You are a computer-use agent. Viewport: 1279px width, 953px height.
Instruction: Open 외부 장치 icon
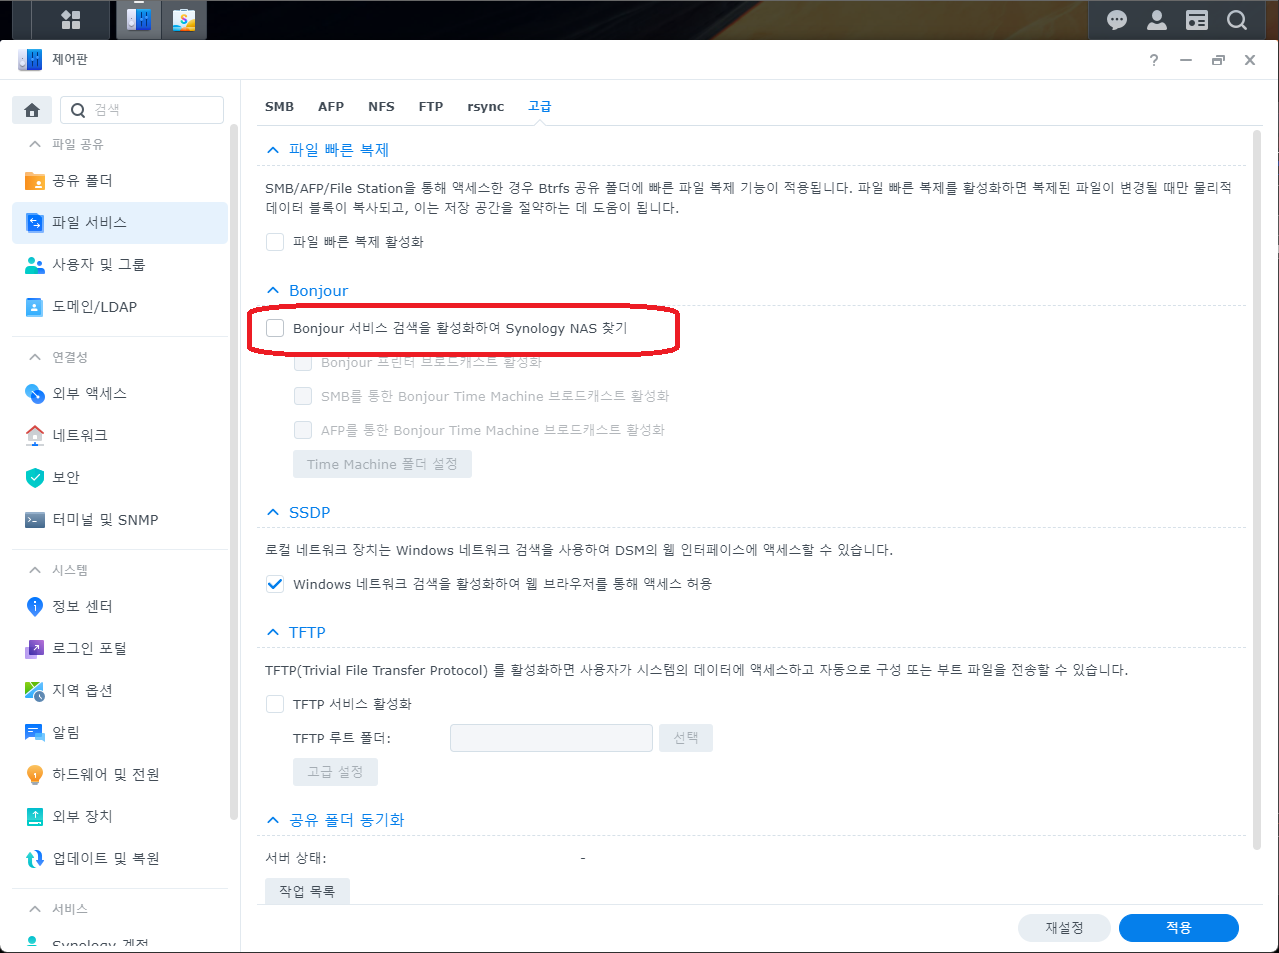[35, 817]
